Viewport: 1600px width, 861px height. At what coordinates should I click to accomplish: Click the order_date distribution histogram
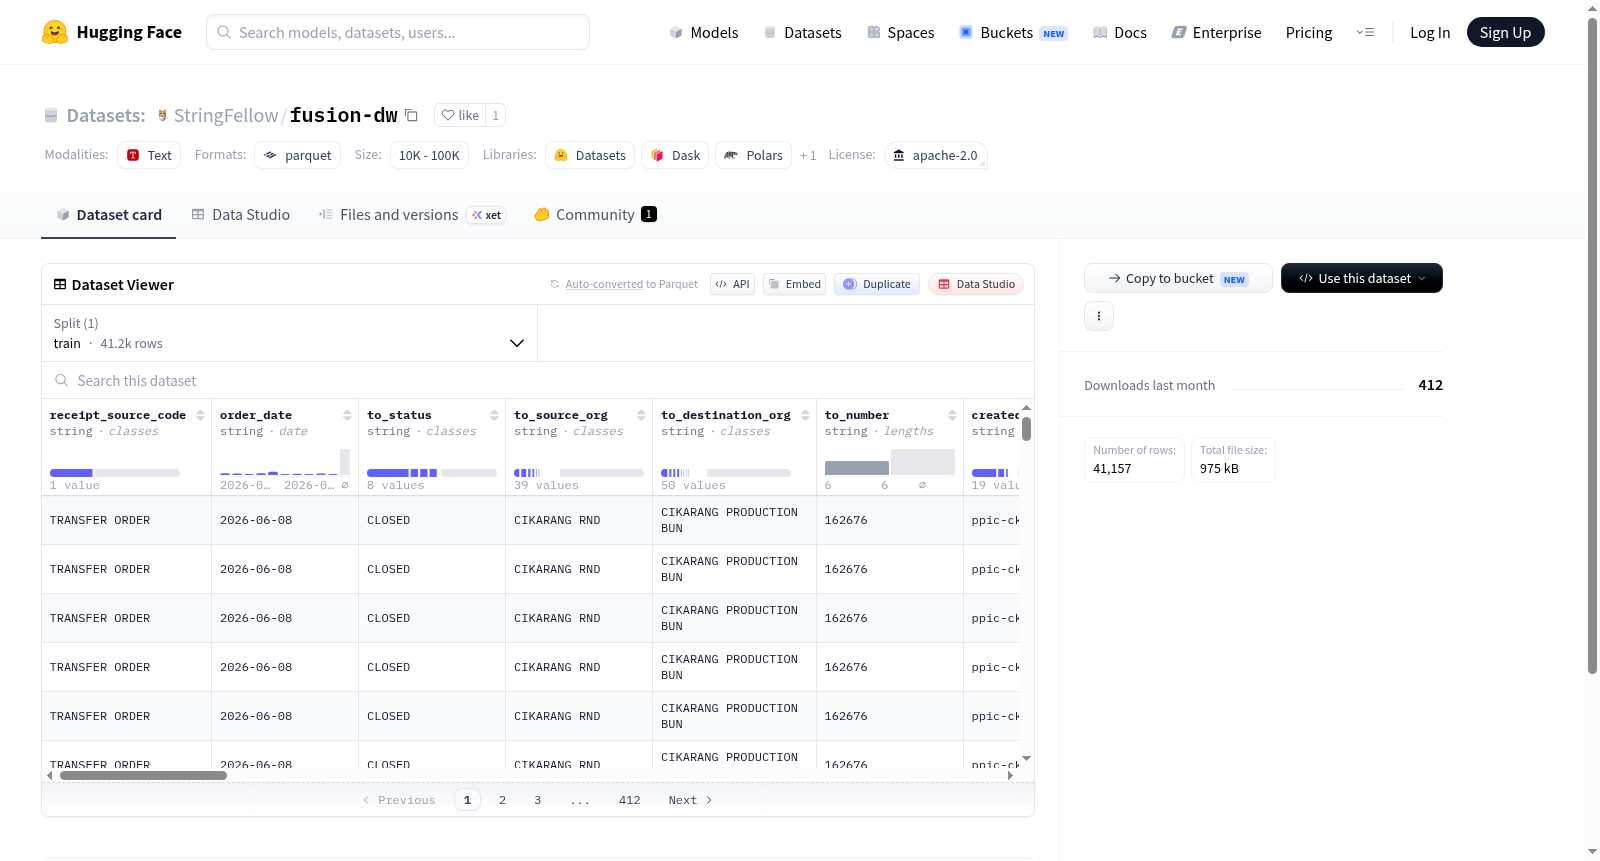pyautogui.click(x=285, y=463)
